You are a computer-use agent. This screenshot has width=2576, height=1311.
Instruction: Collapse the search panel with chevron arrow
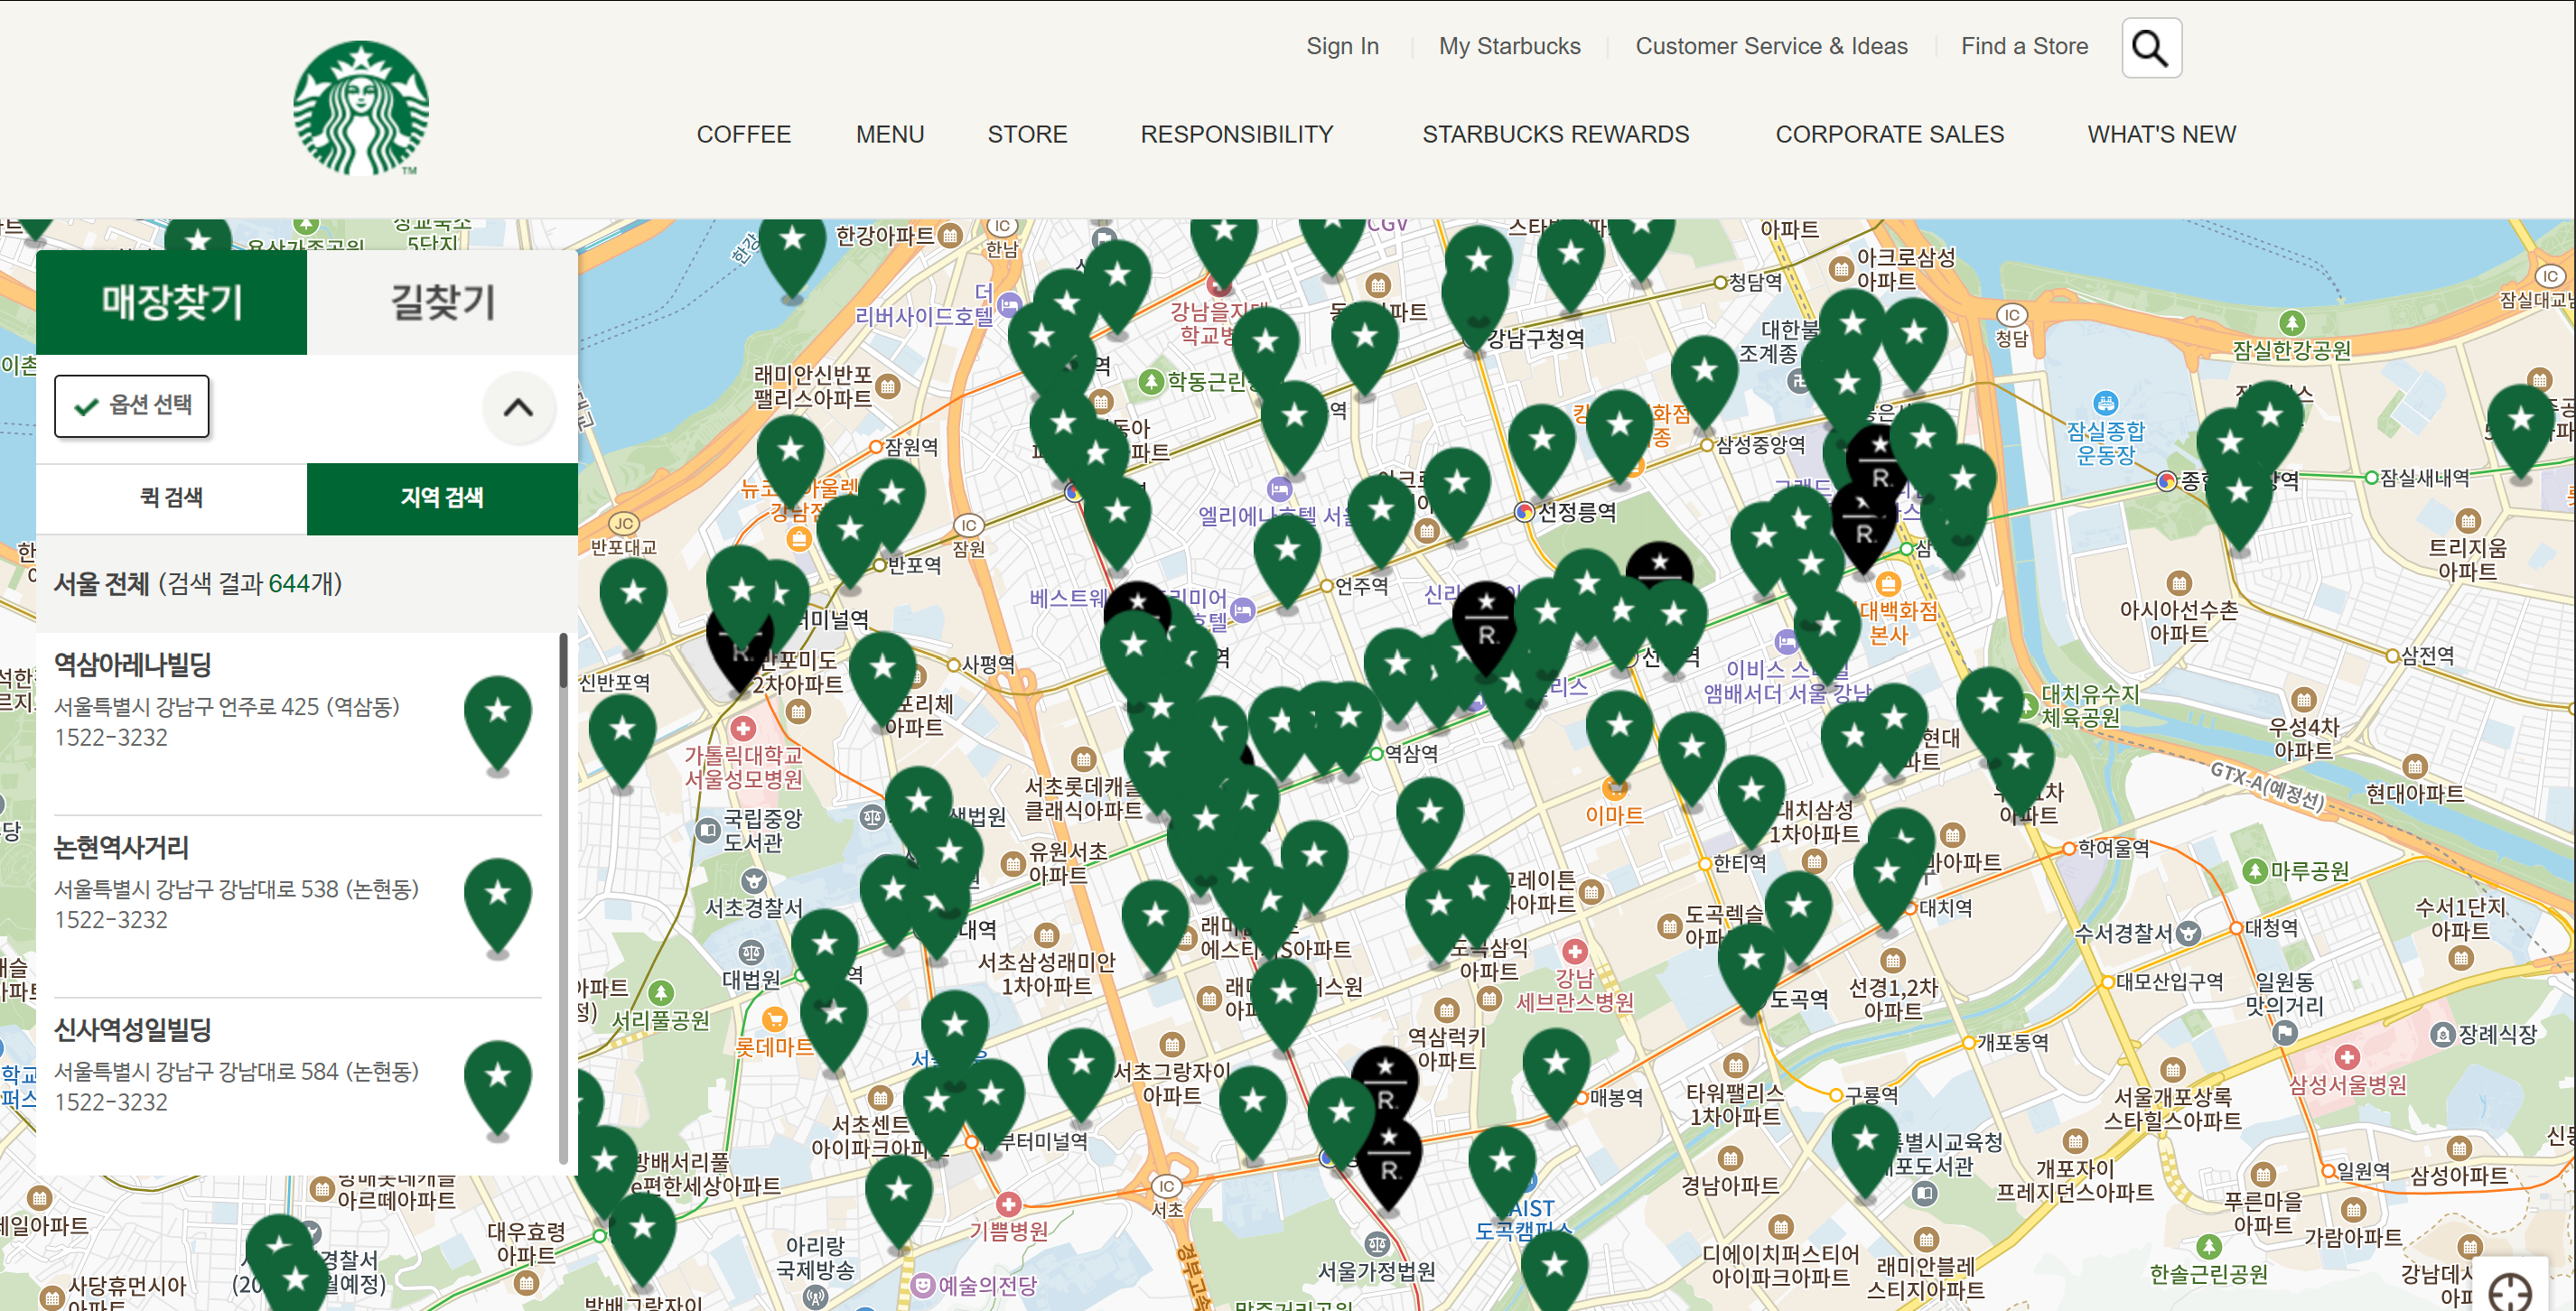click(518, 408)
